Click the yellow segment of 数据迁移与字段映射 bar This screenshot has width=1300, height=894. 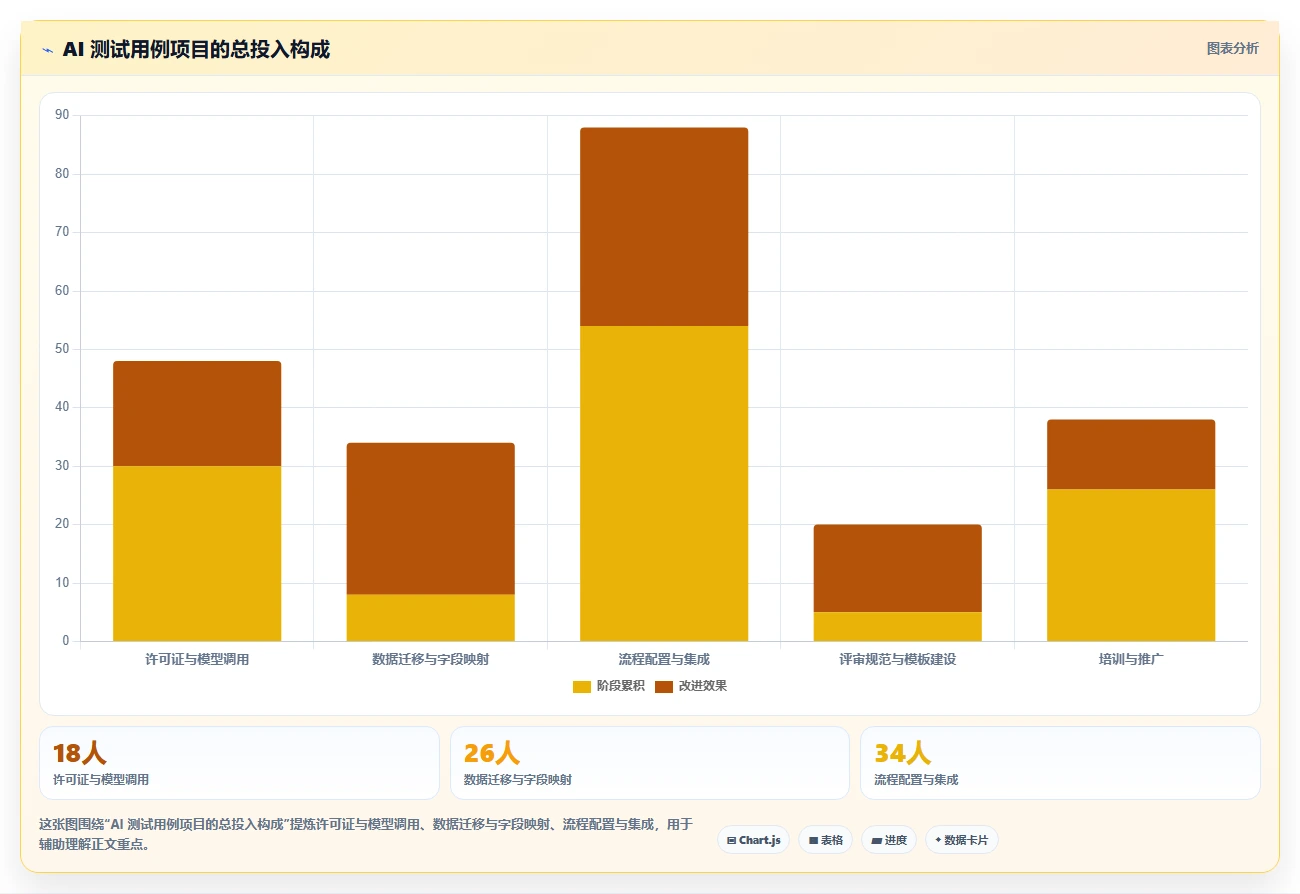tap(430, 618)
